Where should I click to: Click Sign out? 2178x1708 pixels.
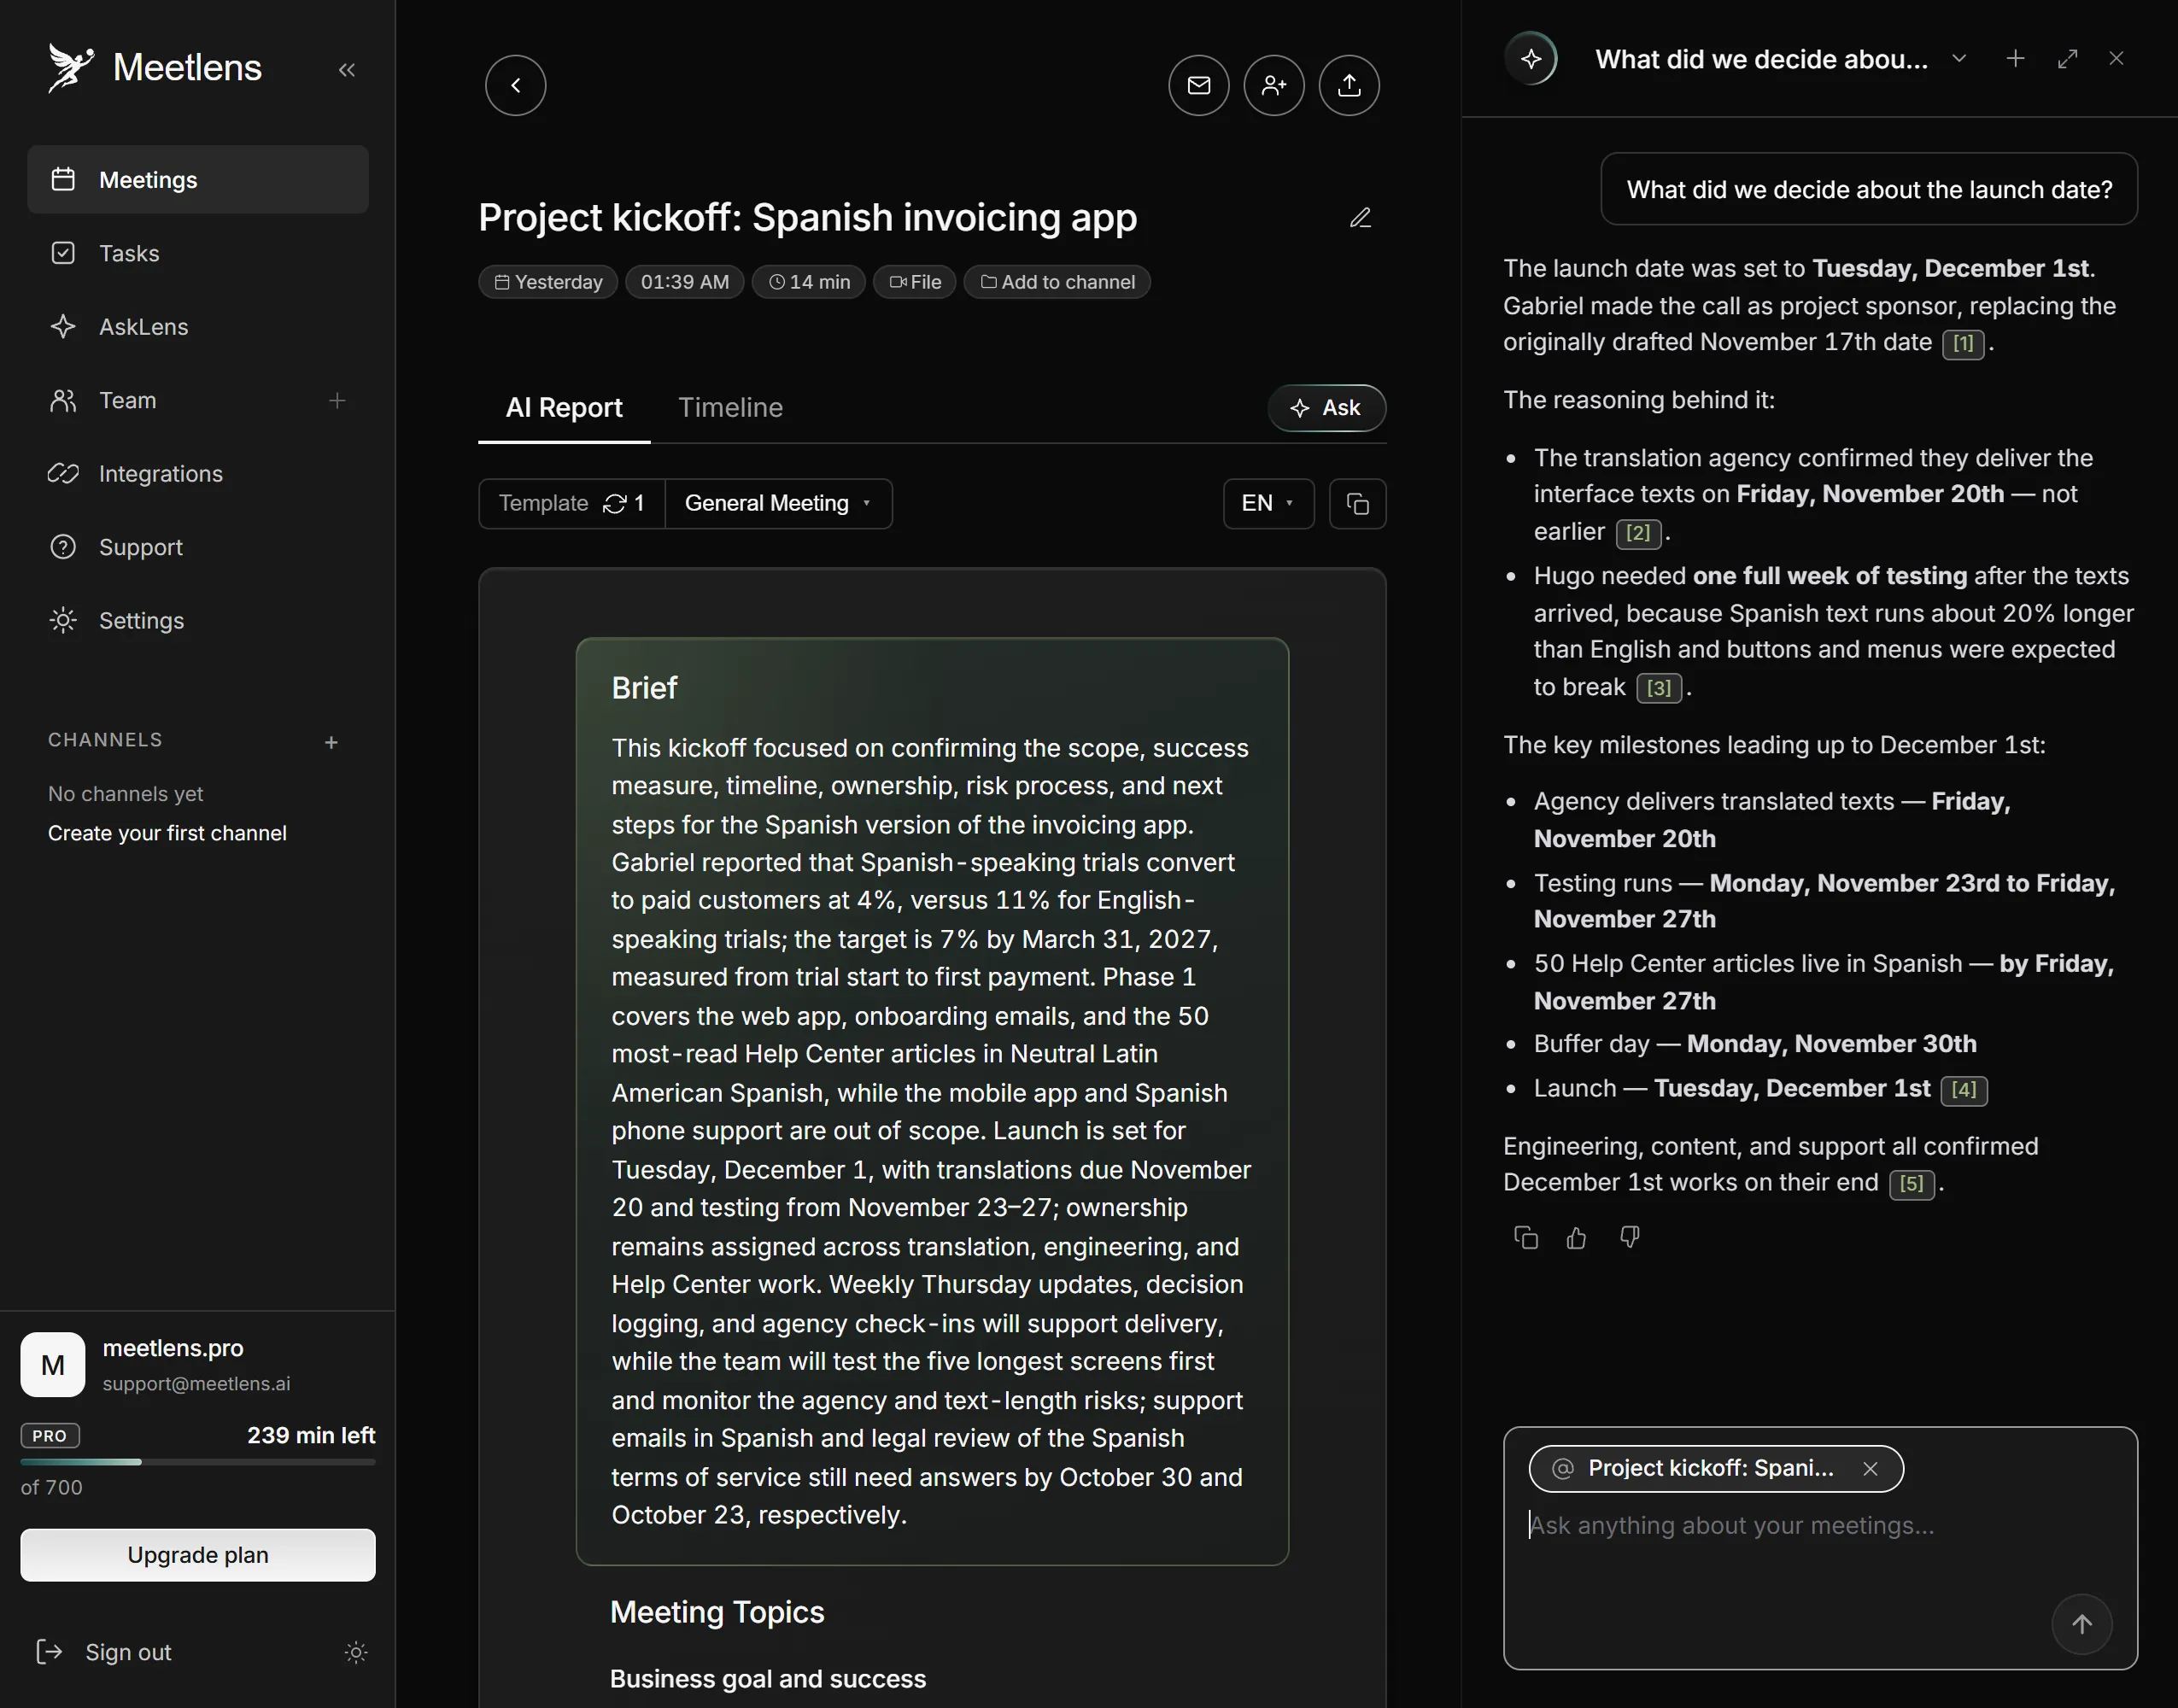pyautogui.click(x=103, y=1653)
